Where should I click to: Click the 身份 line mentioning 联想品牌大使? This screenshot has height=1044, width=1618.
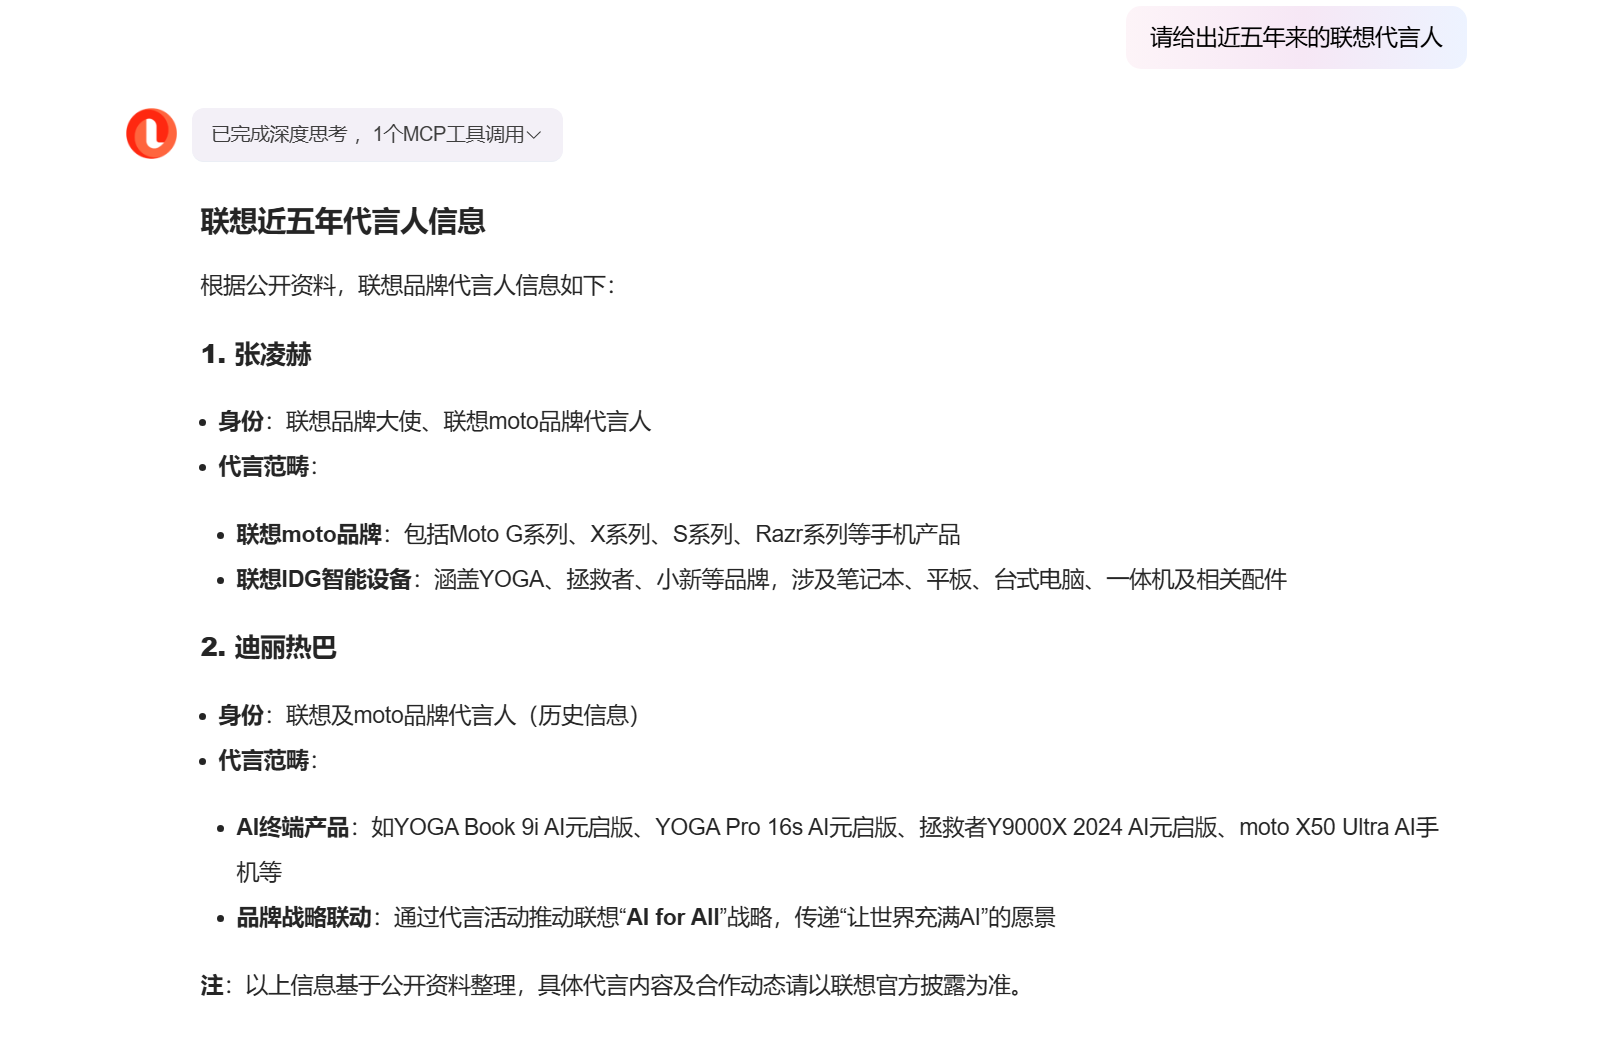point(434,422)
